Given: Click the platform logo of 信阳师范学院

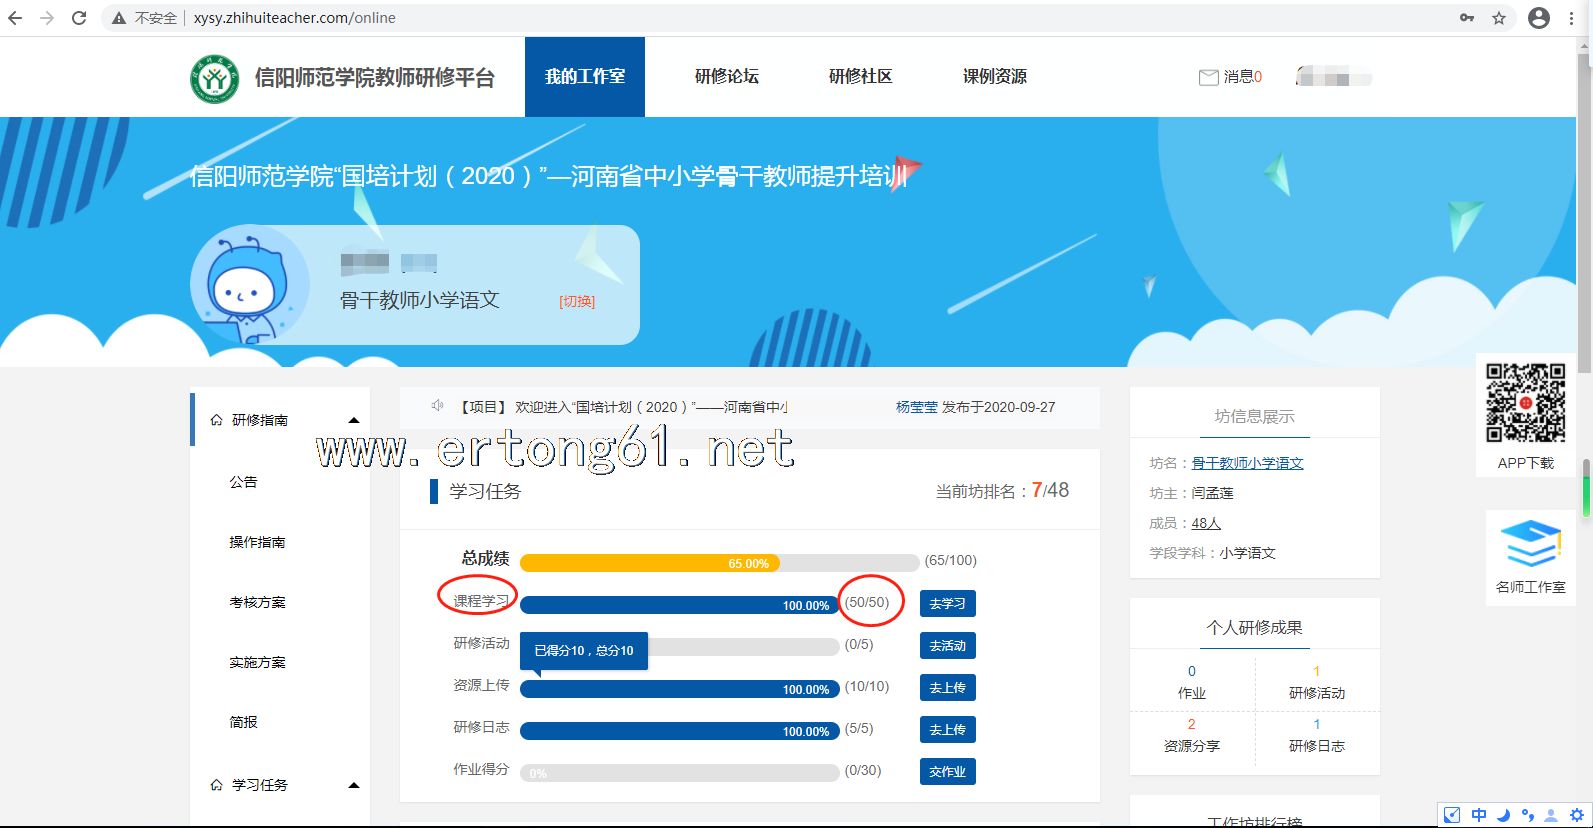Looking at the screenshot, I should (214, 78).
